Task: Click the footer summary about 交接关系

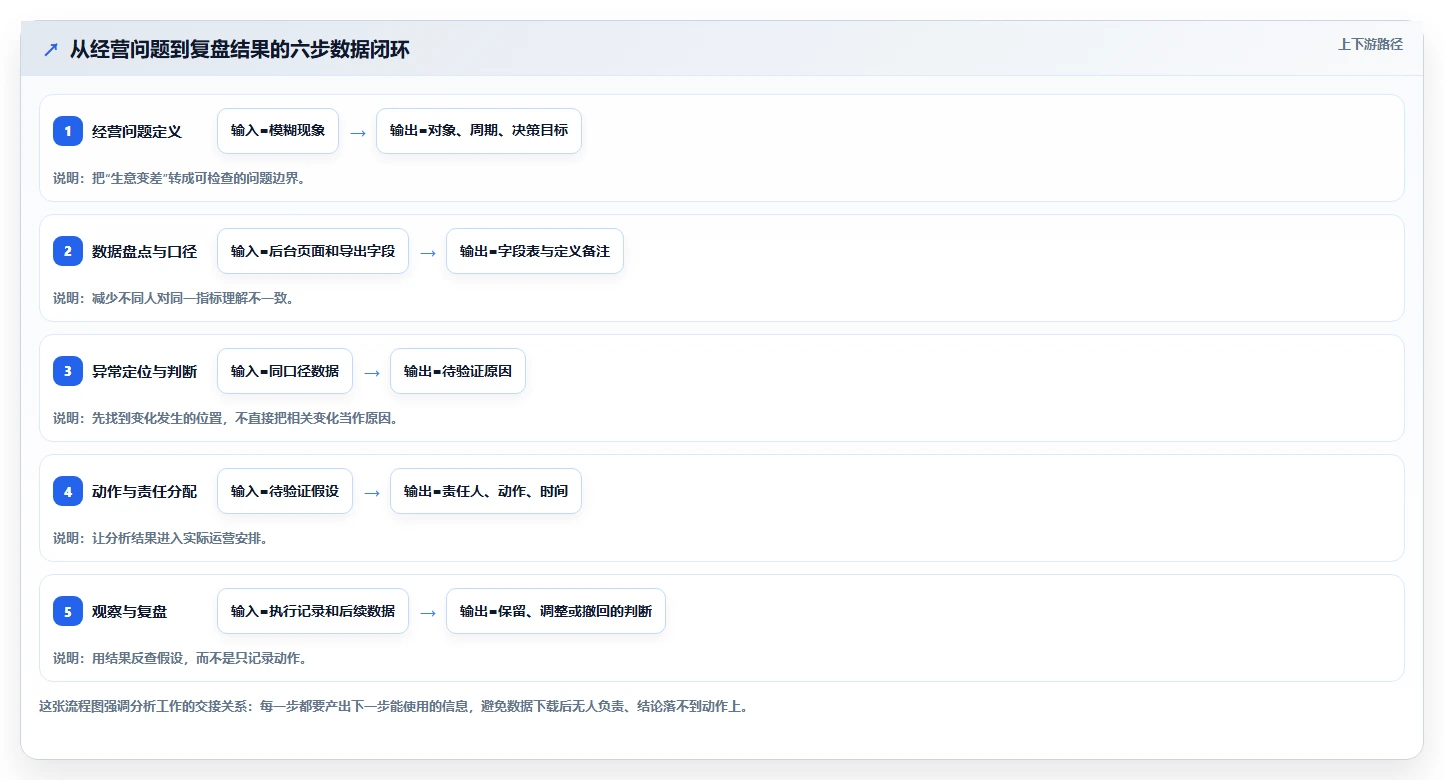Action: click(394, 706)
